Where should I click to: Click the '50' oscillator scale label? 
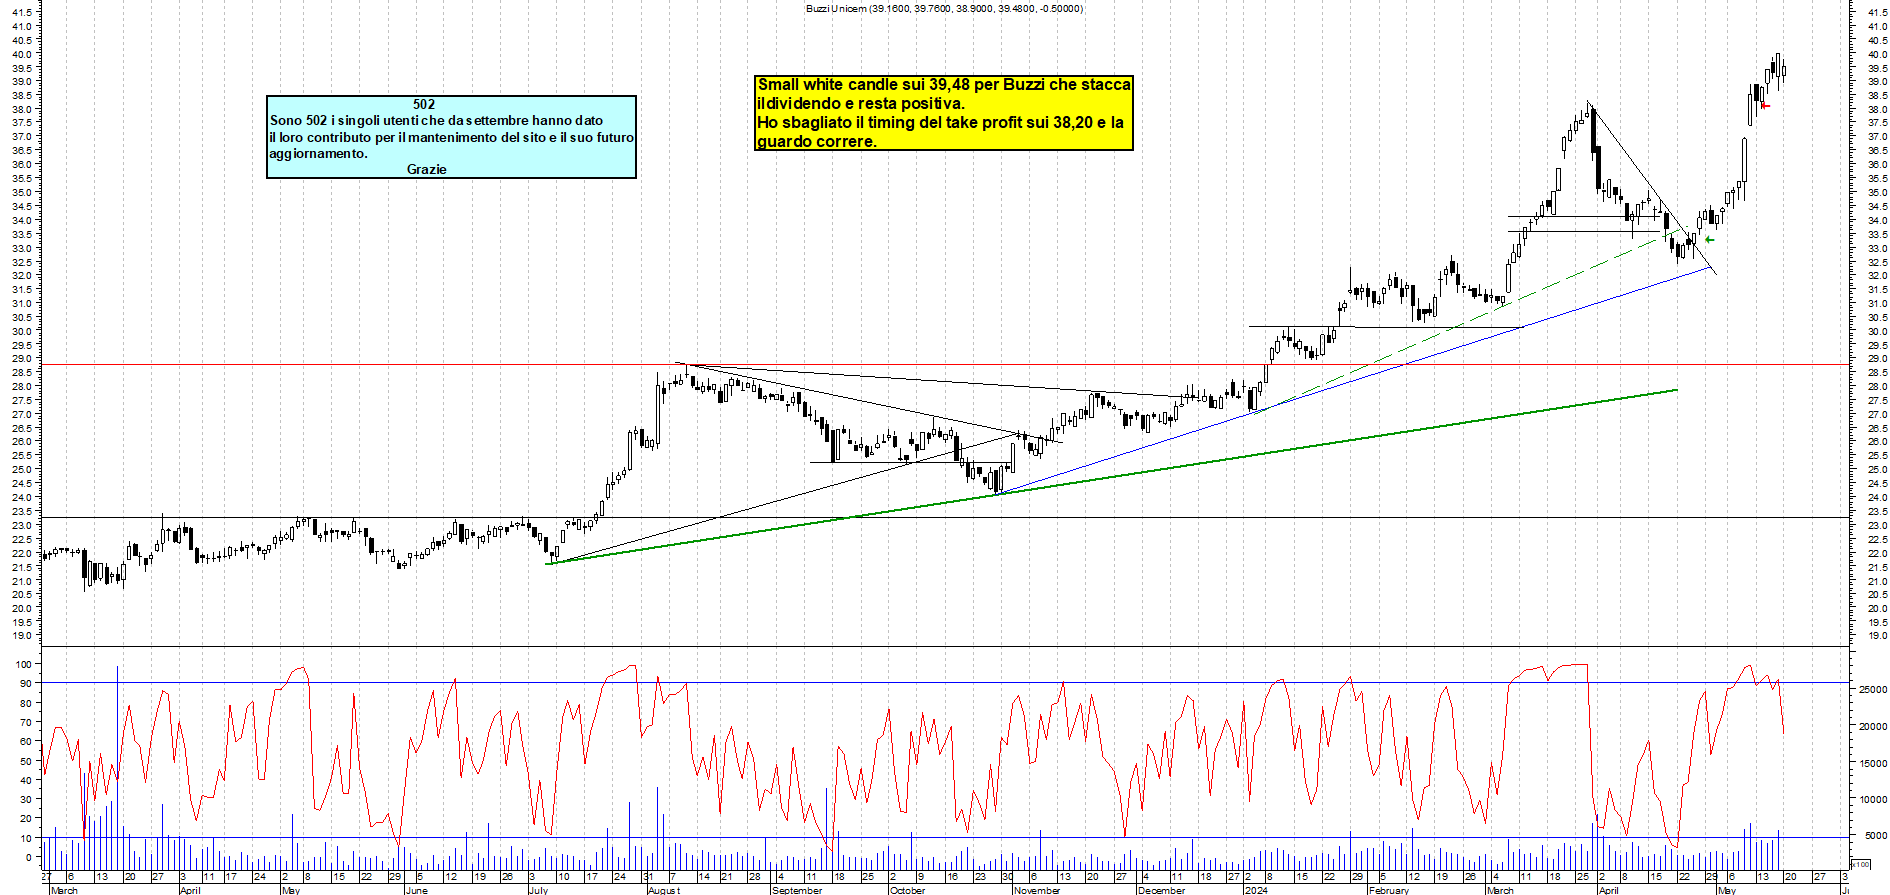coord(26,761)
